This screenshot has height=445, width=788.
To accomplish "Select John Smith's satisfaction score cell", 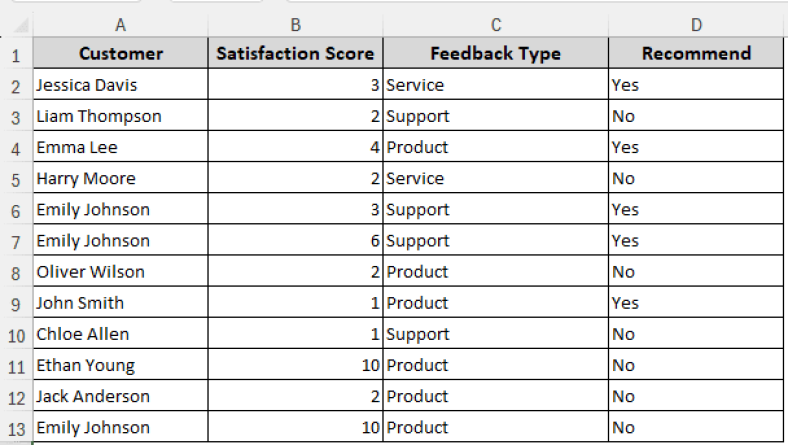I will click(x=295, y=303).
